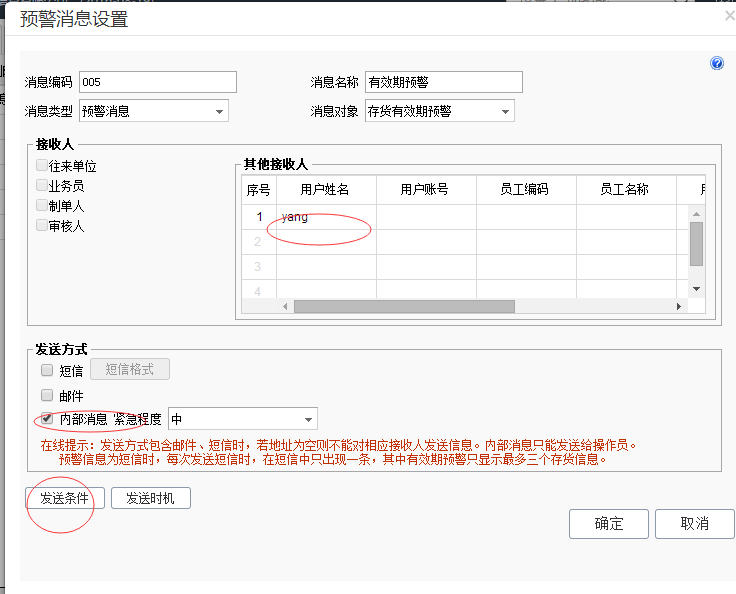Select the yang cell in row 1

click(325, 217)
